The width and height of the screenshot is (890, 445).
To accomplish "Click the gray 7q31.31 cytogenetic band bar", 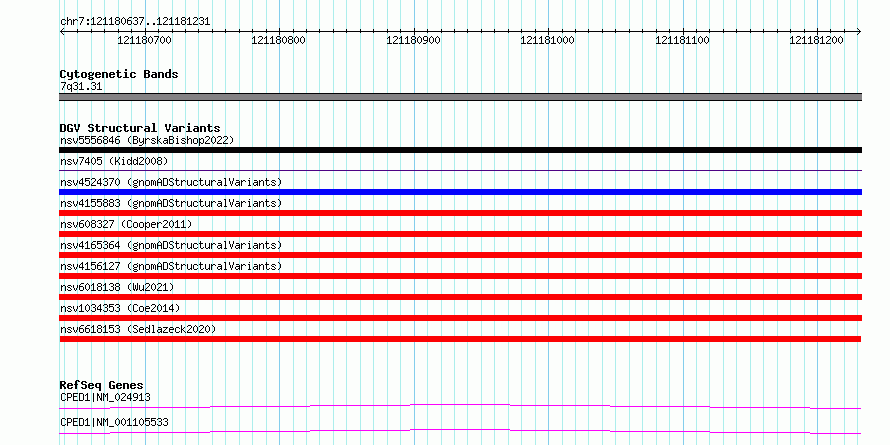I will 460,97.
